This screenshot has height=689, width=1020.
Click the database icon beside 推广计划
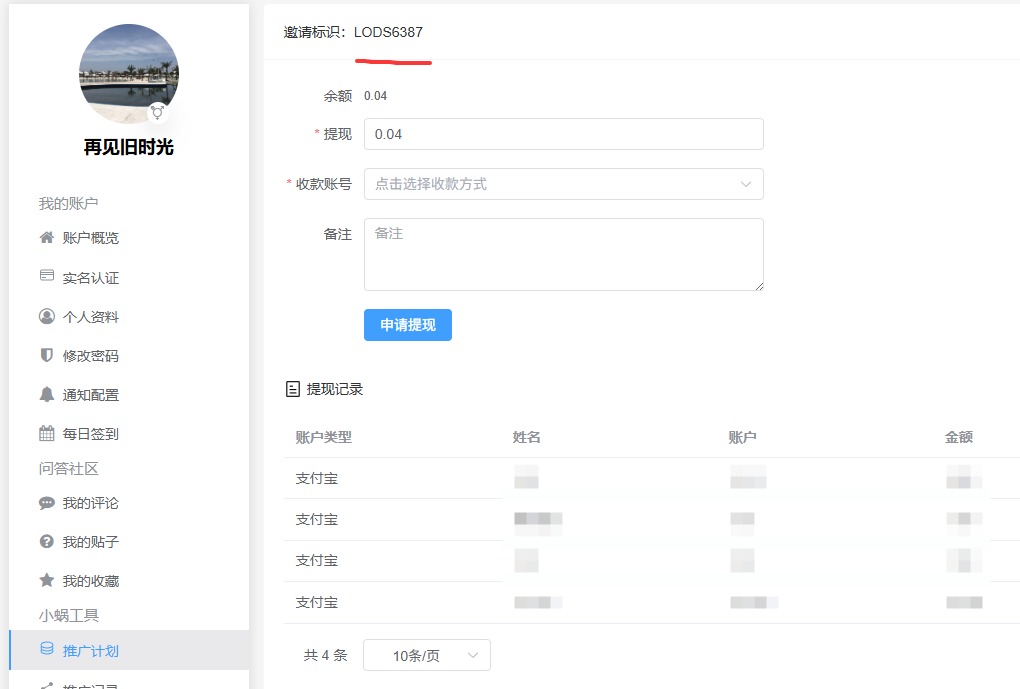pyautogui.click(x=46, y=649)
